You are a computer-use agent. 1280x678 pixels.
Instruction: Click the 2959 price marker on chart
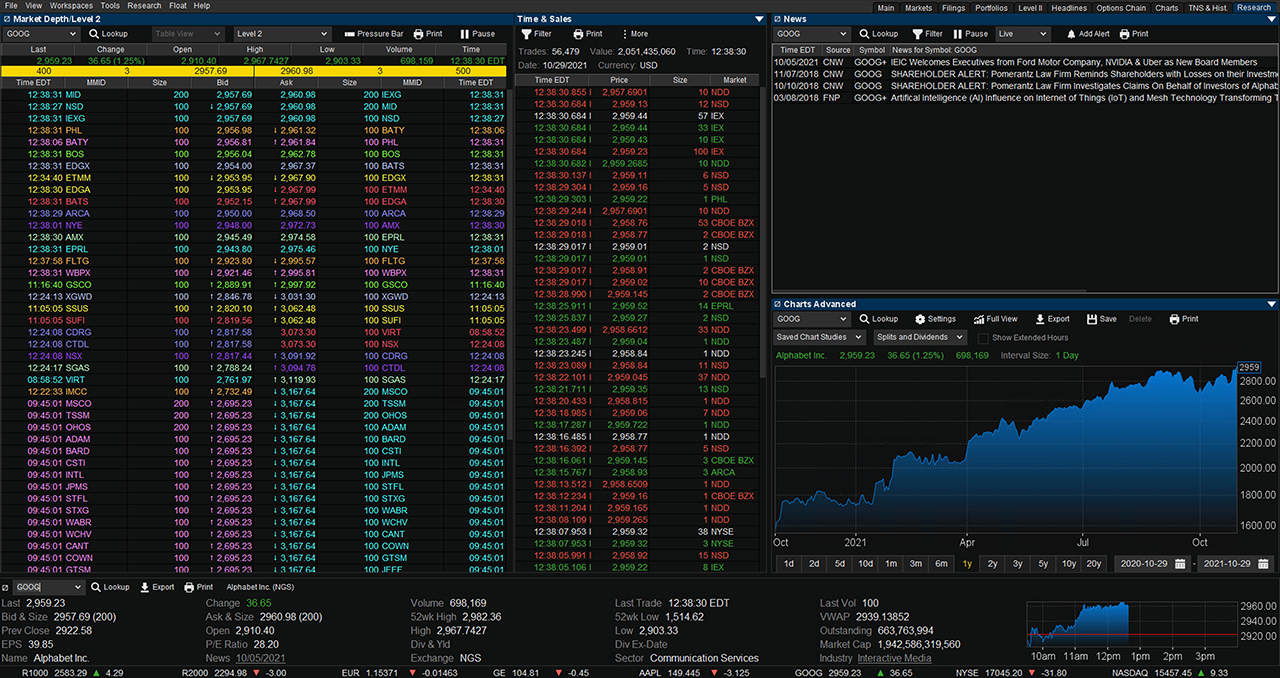1250,367
